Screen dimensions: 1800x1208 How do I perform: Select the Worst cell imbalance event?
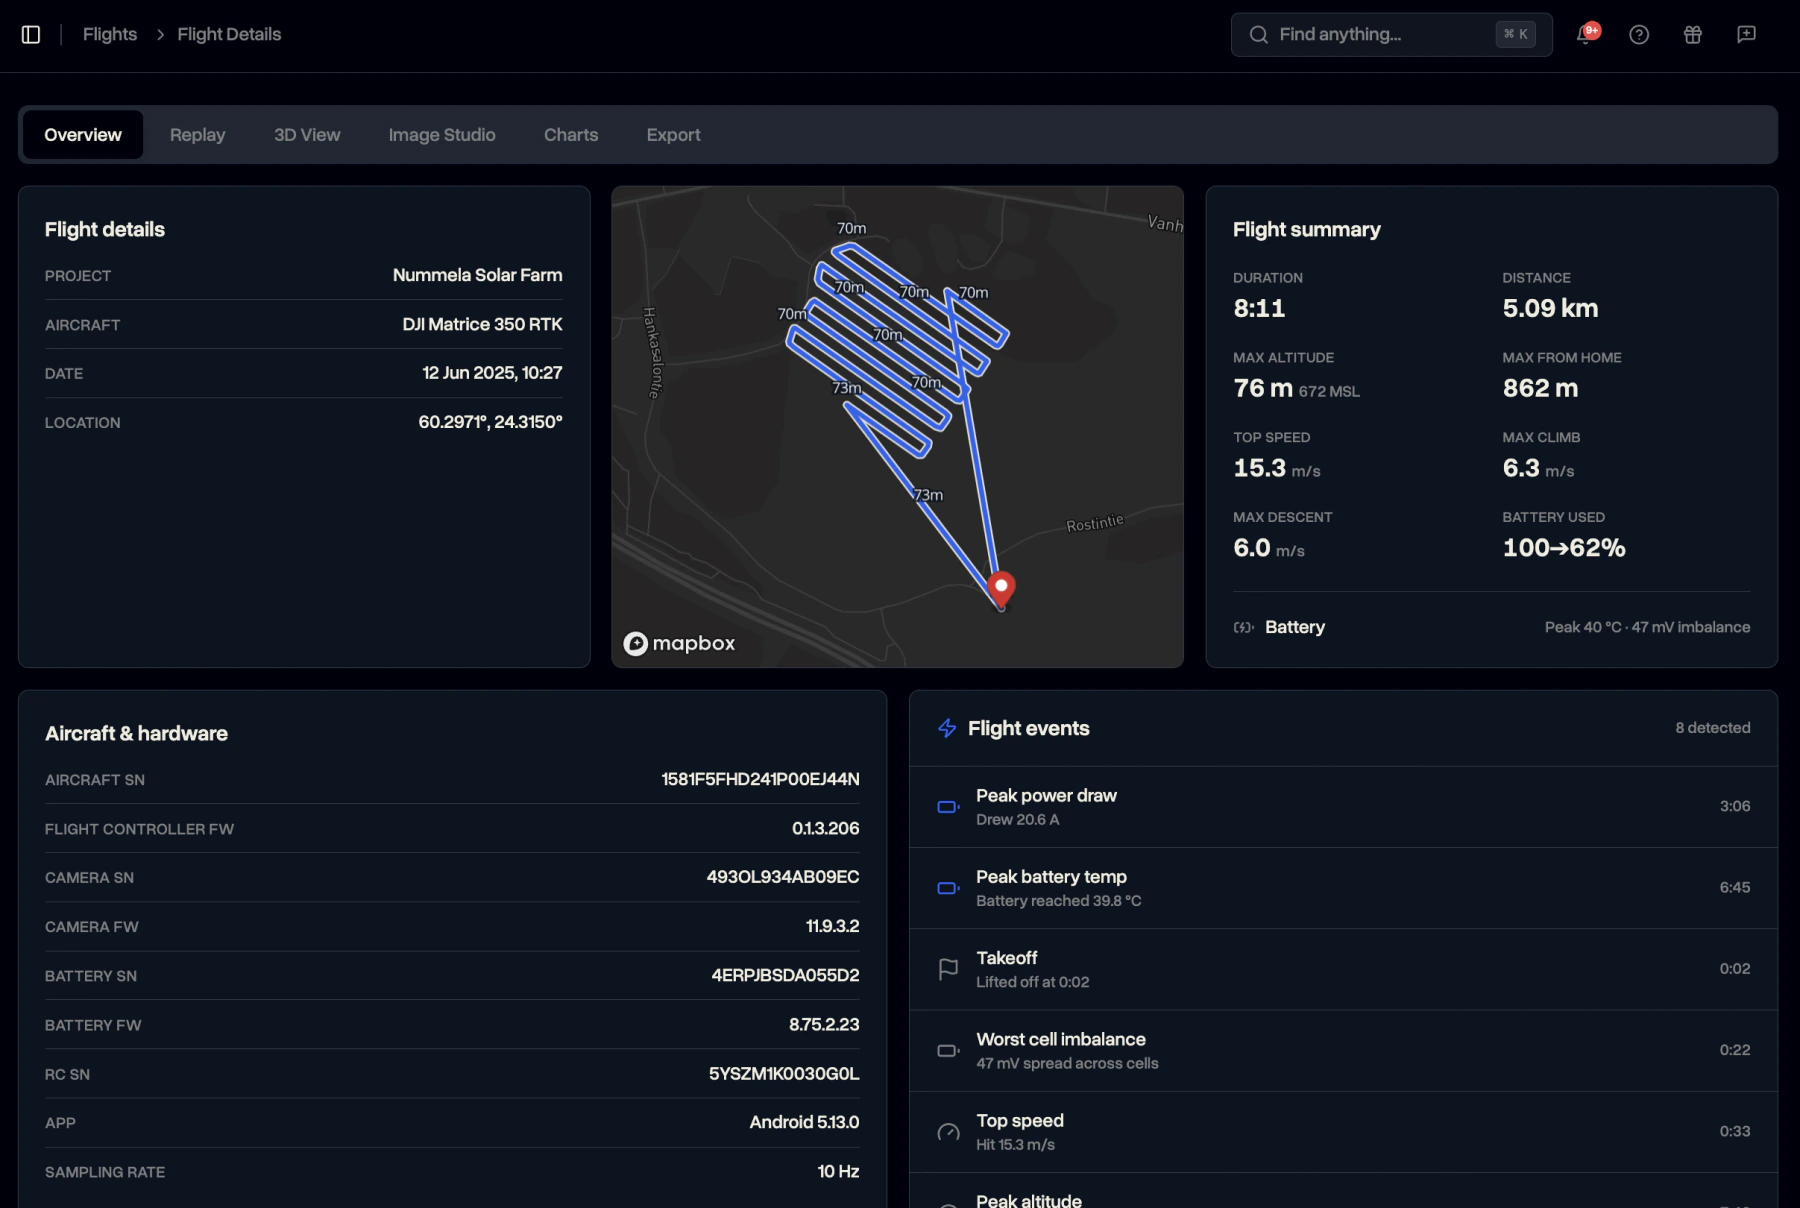tap(1343, 1051)
